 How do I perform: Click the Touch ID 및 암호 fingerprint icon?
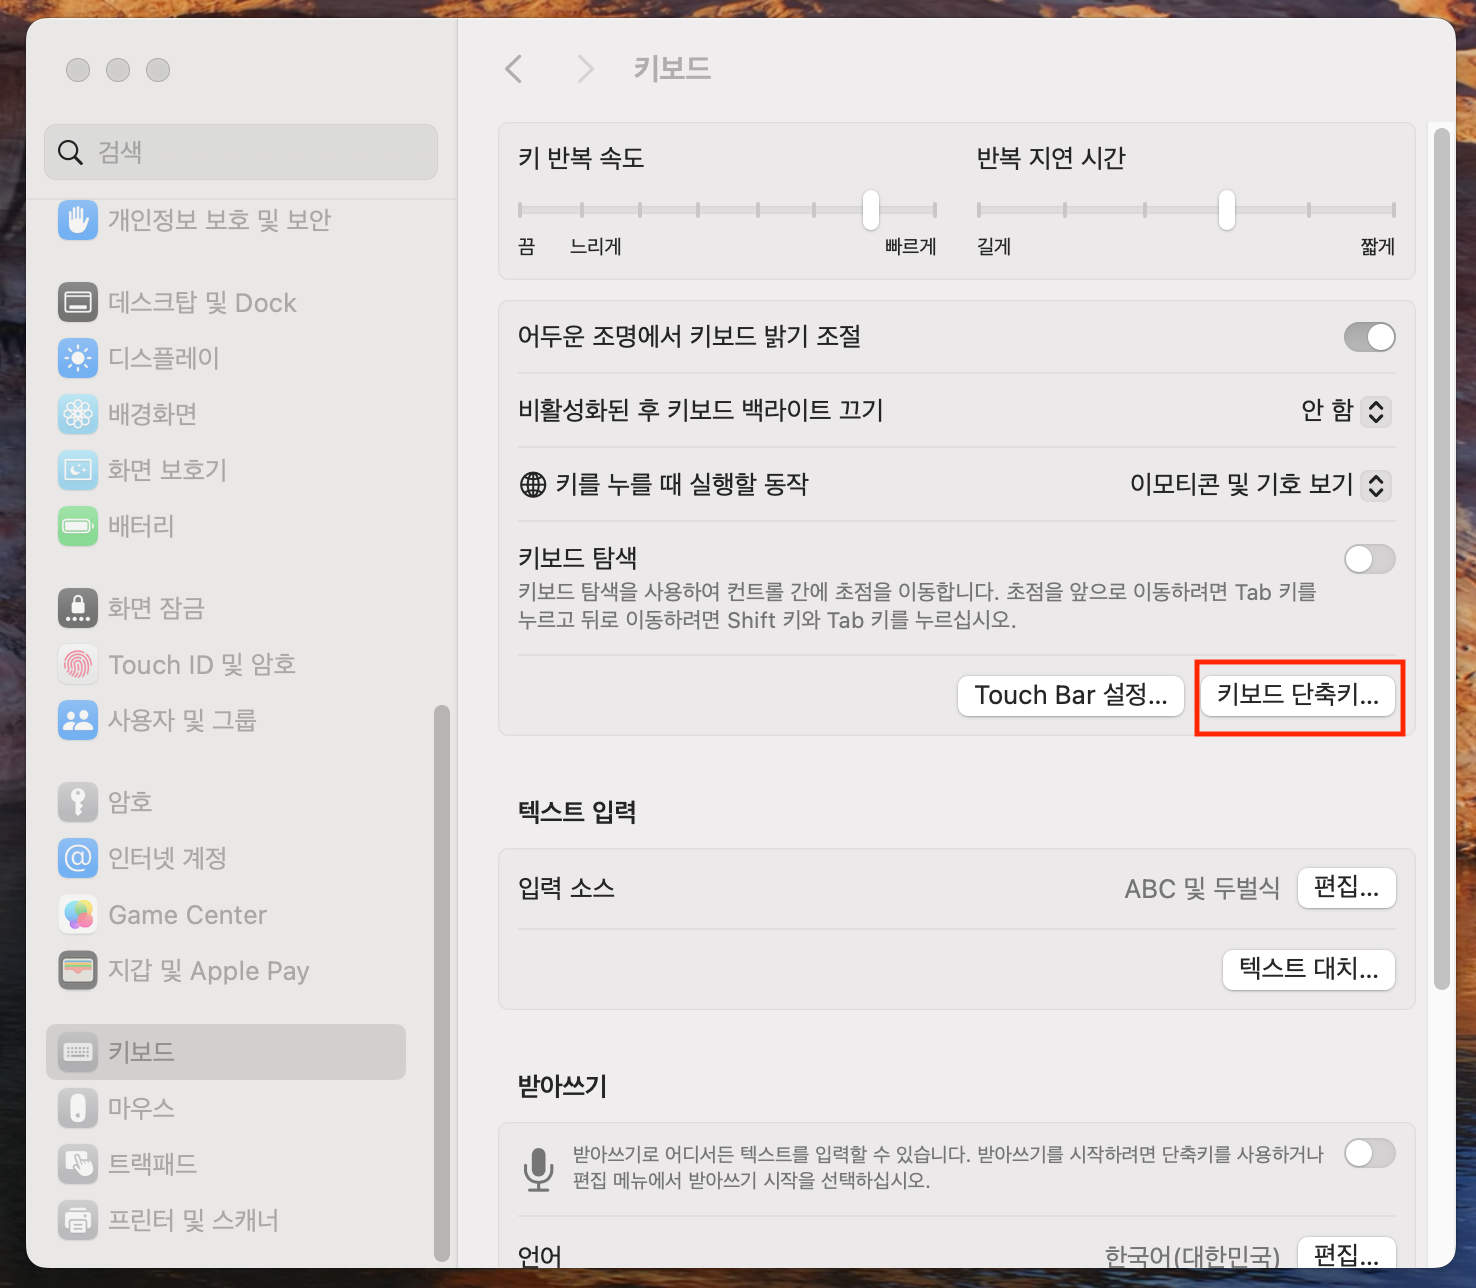(x=78, y=664)
